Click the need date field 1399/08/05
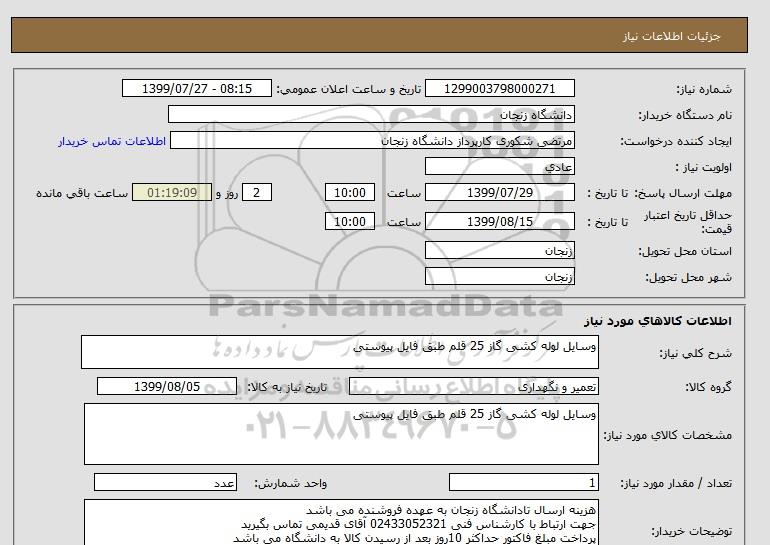Viewport: 770px width, 545px height. point(167,386)
